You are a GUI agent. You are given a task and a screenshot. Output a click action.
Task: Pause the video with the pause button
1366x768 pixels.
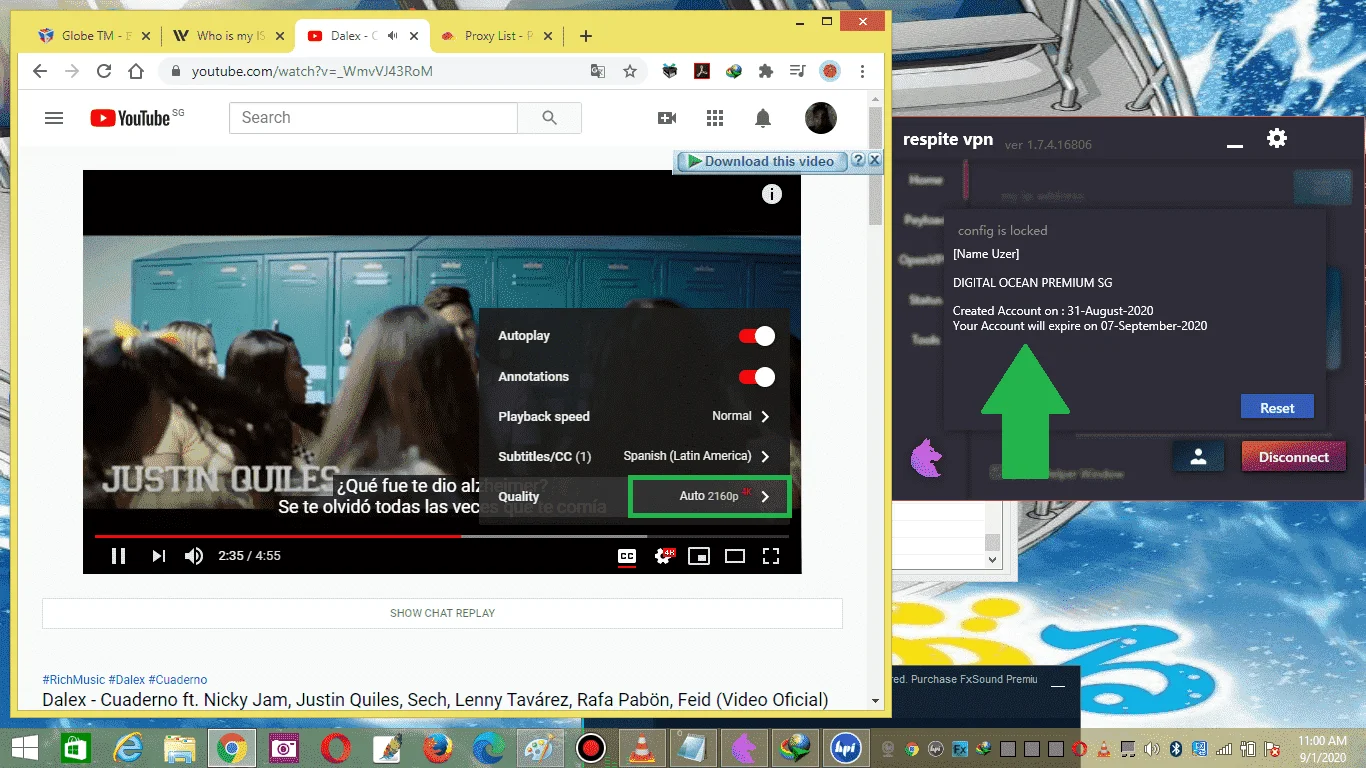[x=118, y=556]
